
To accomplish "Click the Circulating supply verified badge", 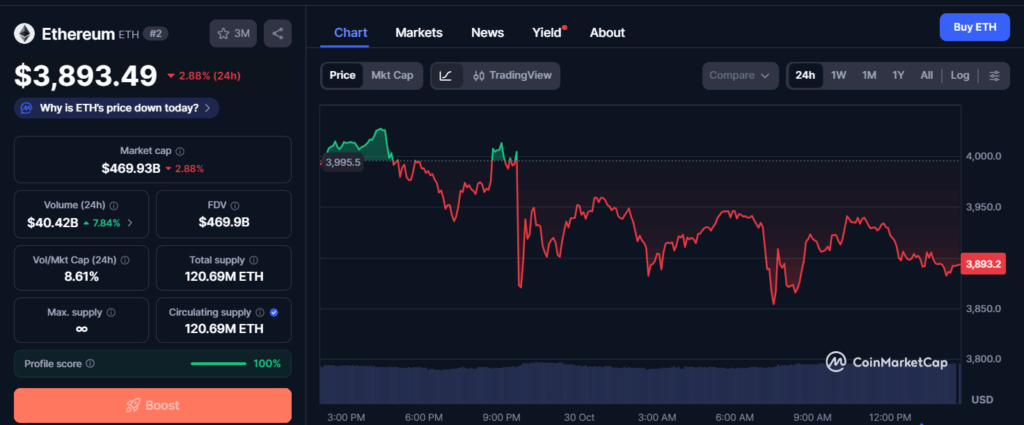I will click(274, 312).
